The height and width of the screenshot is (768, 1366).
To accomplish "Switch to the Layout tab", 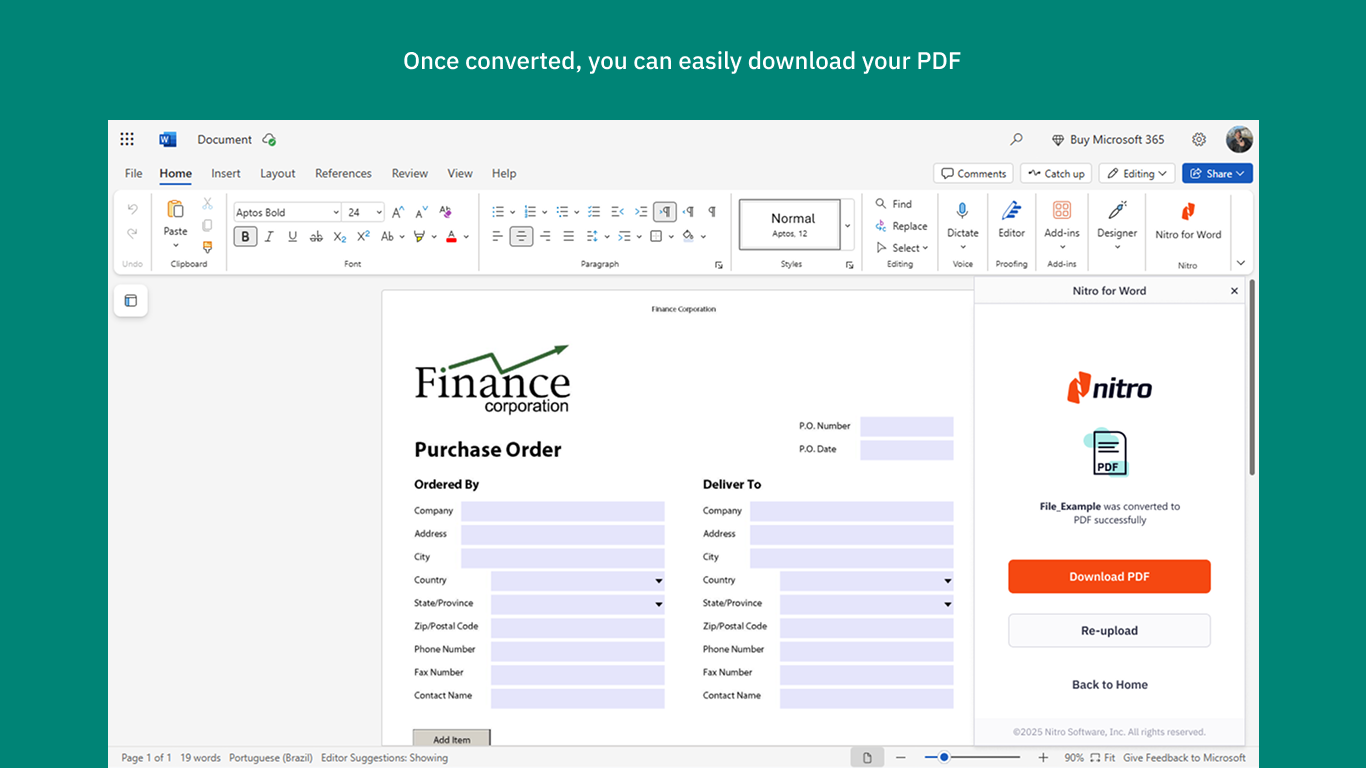I will [x=278, y=173].
